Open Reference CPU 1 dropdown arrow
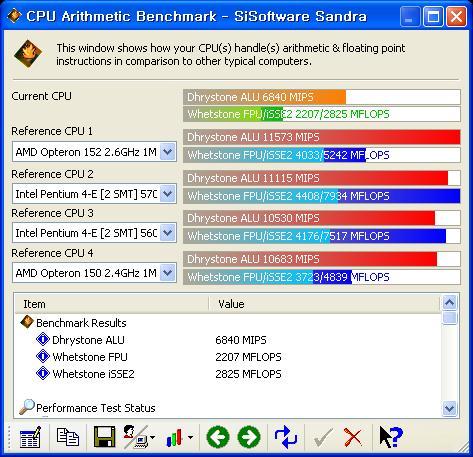 coord(168,152)
